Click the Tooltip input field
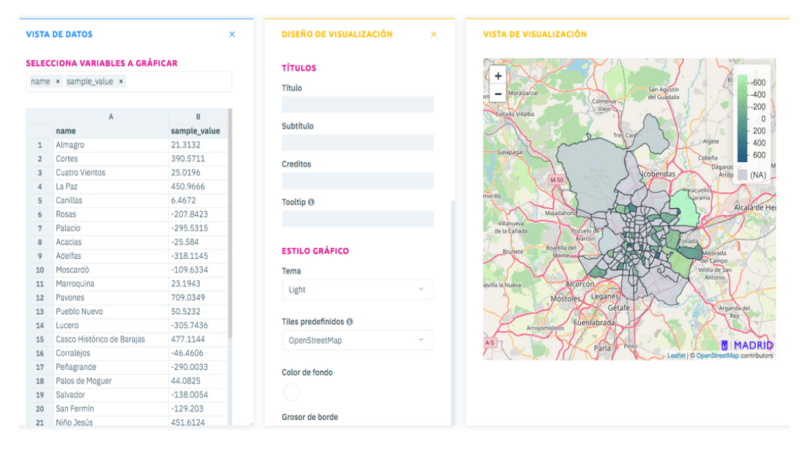 coord(358,218)
